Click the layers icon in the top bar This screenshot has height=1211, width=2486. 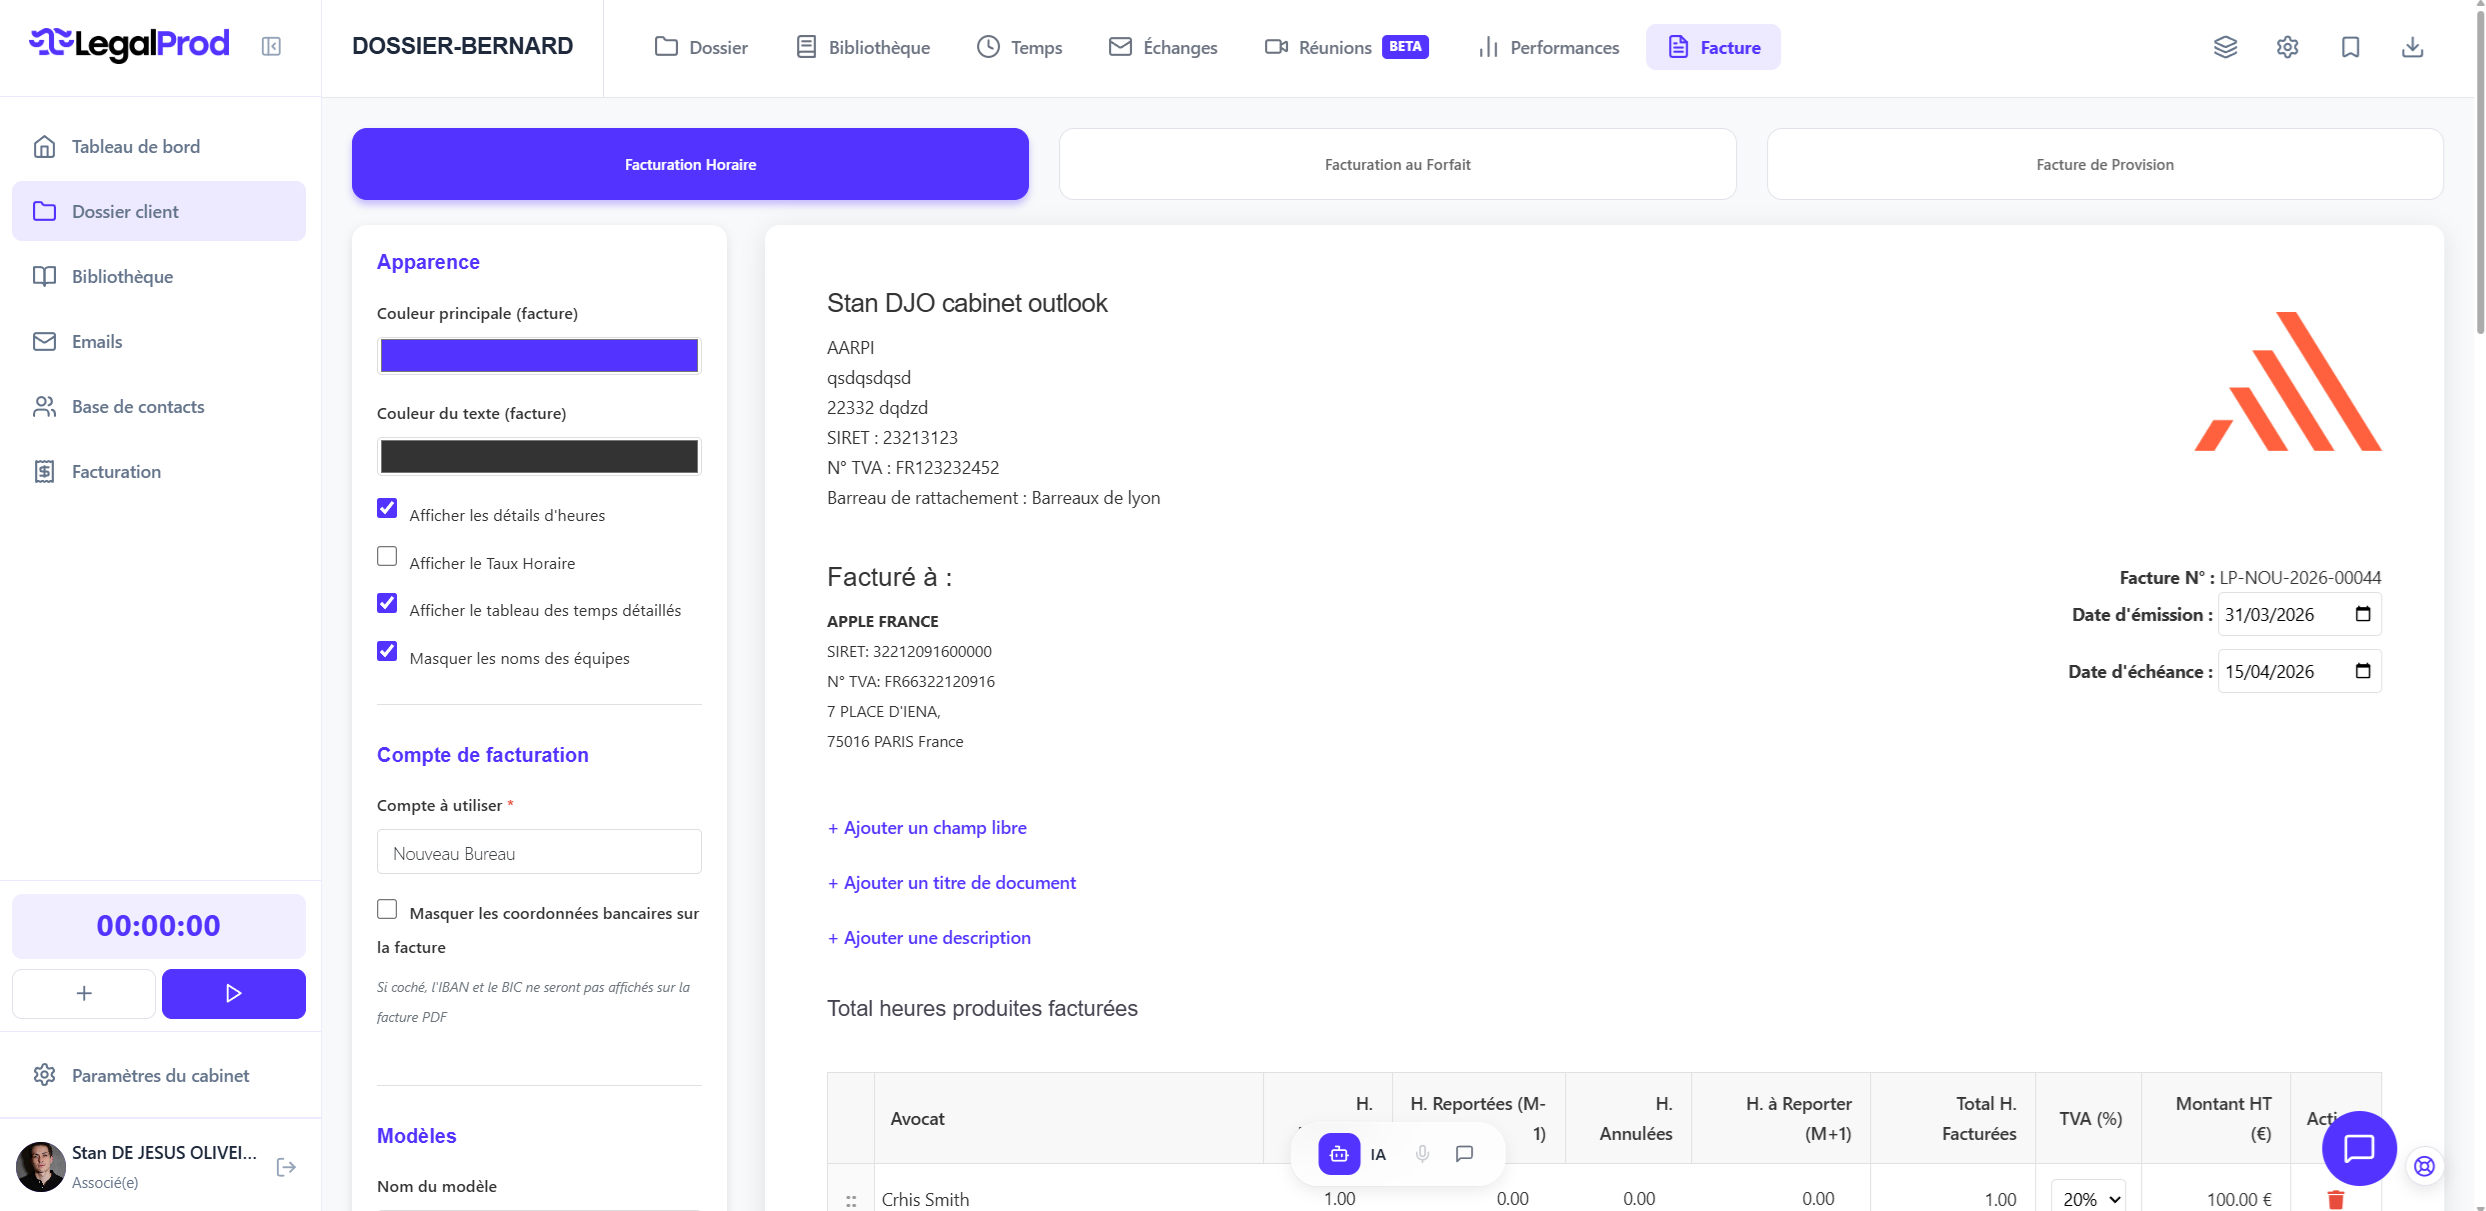pos(2225,47)
